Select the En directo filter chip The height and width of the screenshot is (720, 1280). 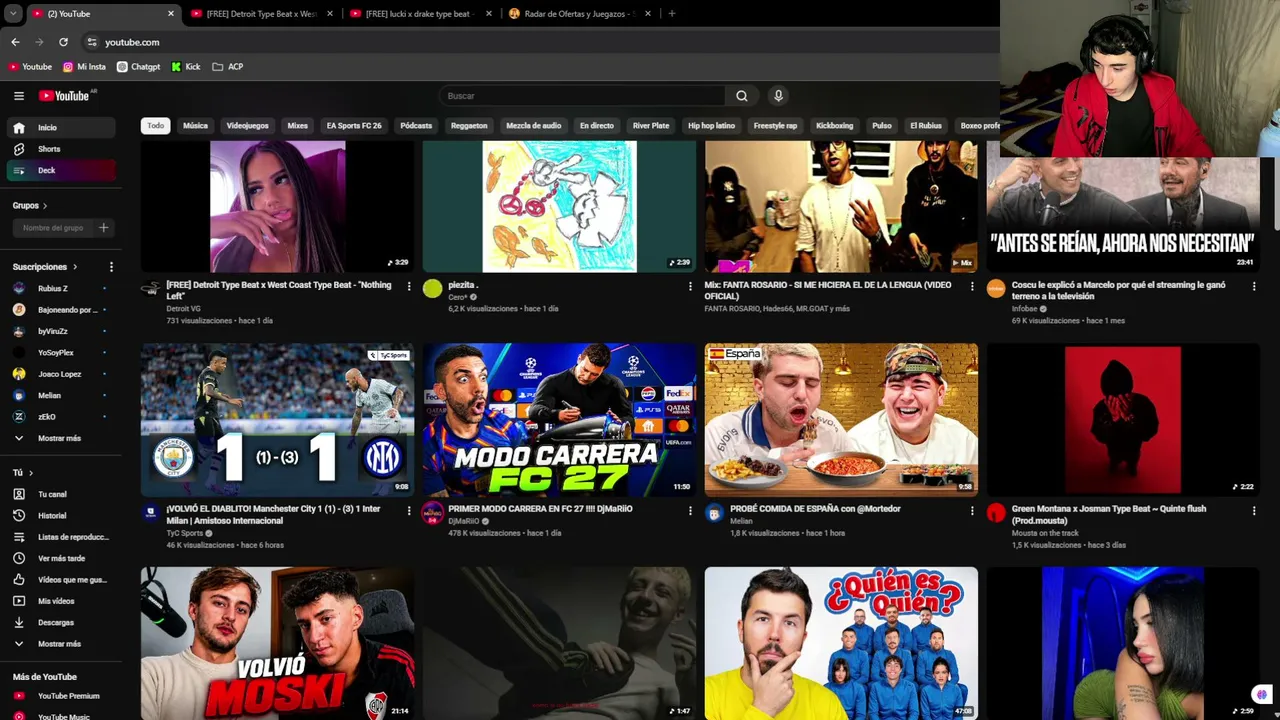click(x=597, y=126)
